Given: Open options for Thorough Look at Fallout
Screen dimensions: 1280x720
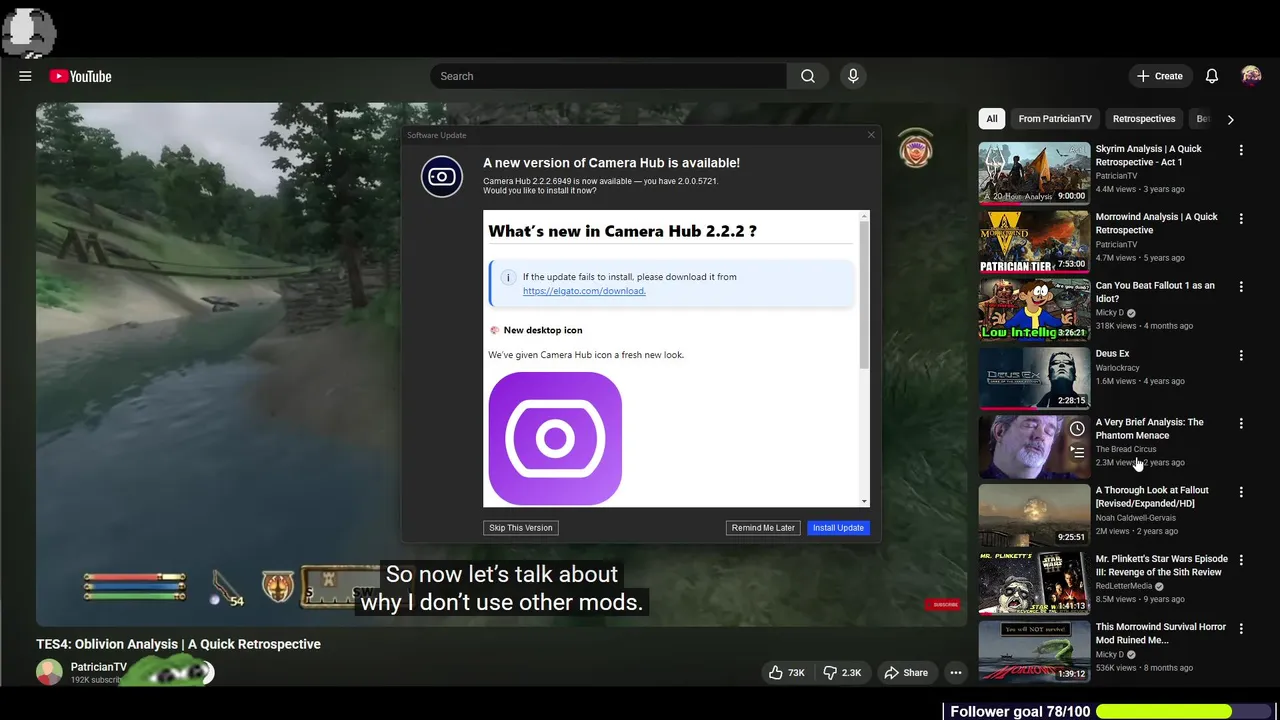Looking at the screenshot, I should tap(1241, 492).
